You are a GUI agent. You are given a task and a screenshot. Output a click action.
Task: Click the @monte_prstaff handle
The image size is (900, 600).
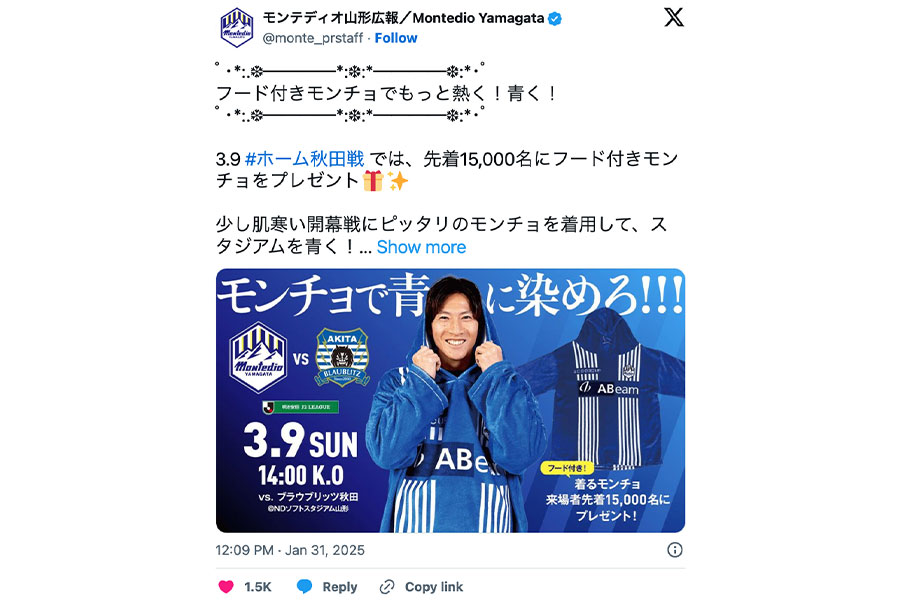pos(313,38)
